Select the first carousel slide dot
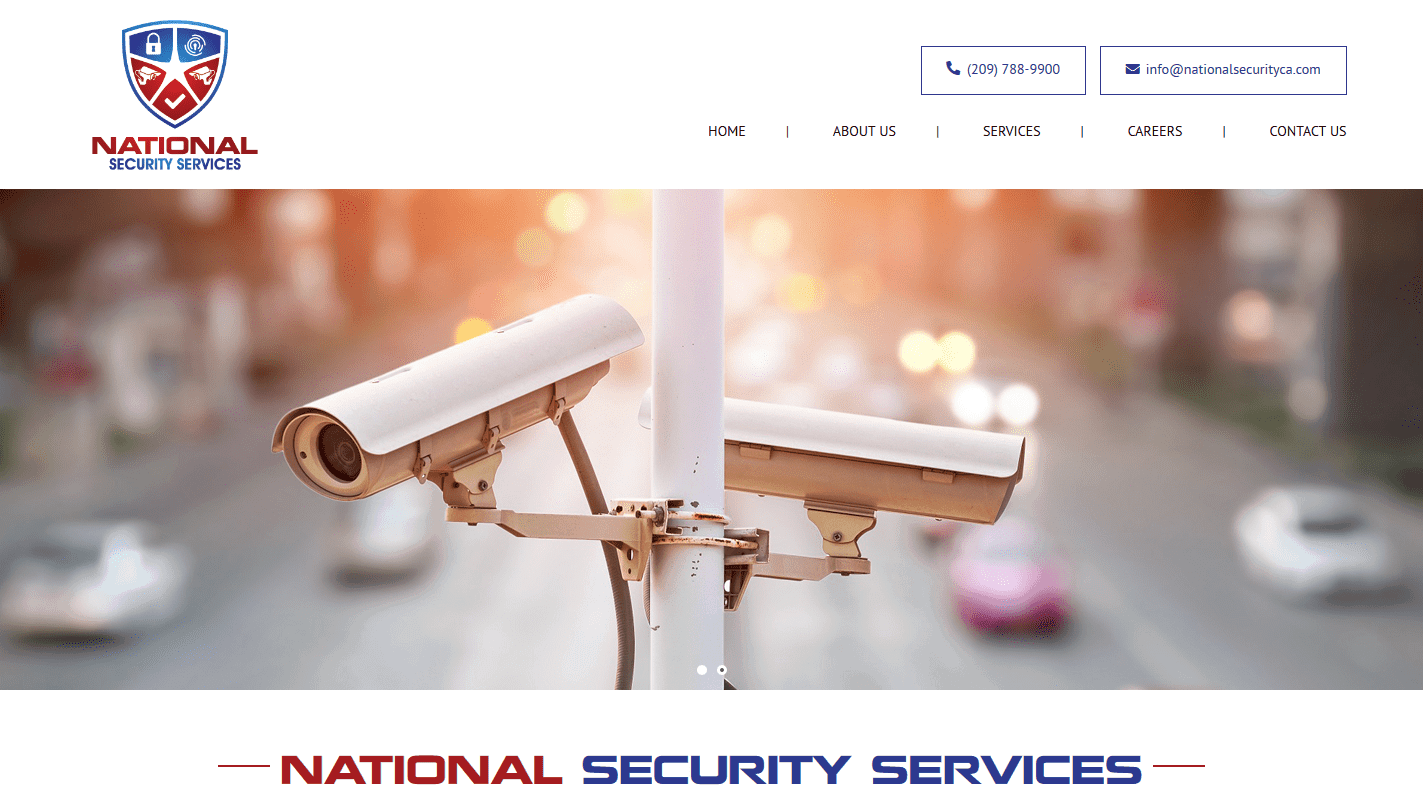Viewport: 1423px width, 786px height. (x=702, y=670)
